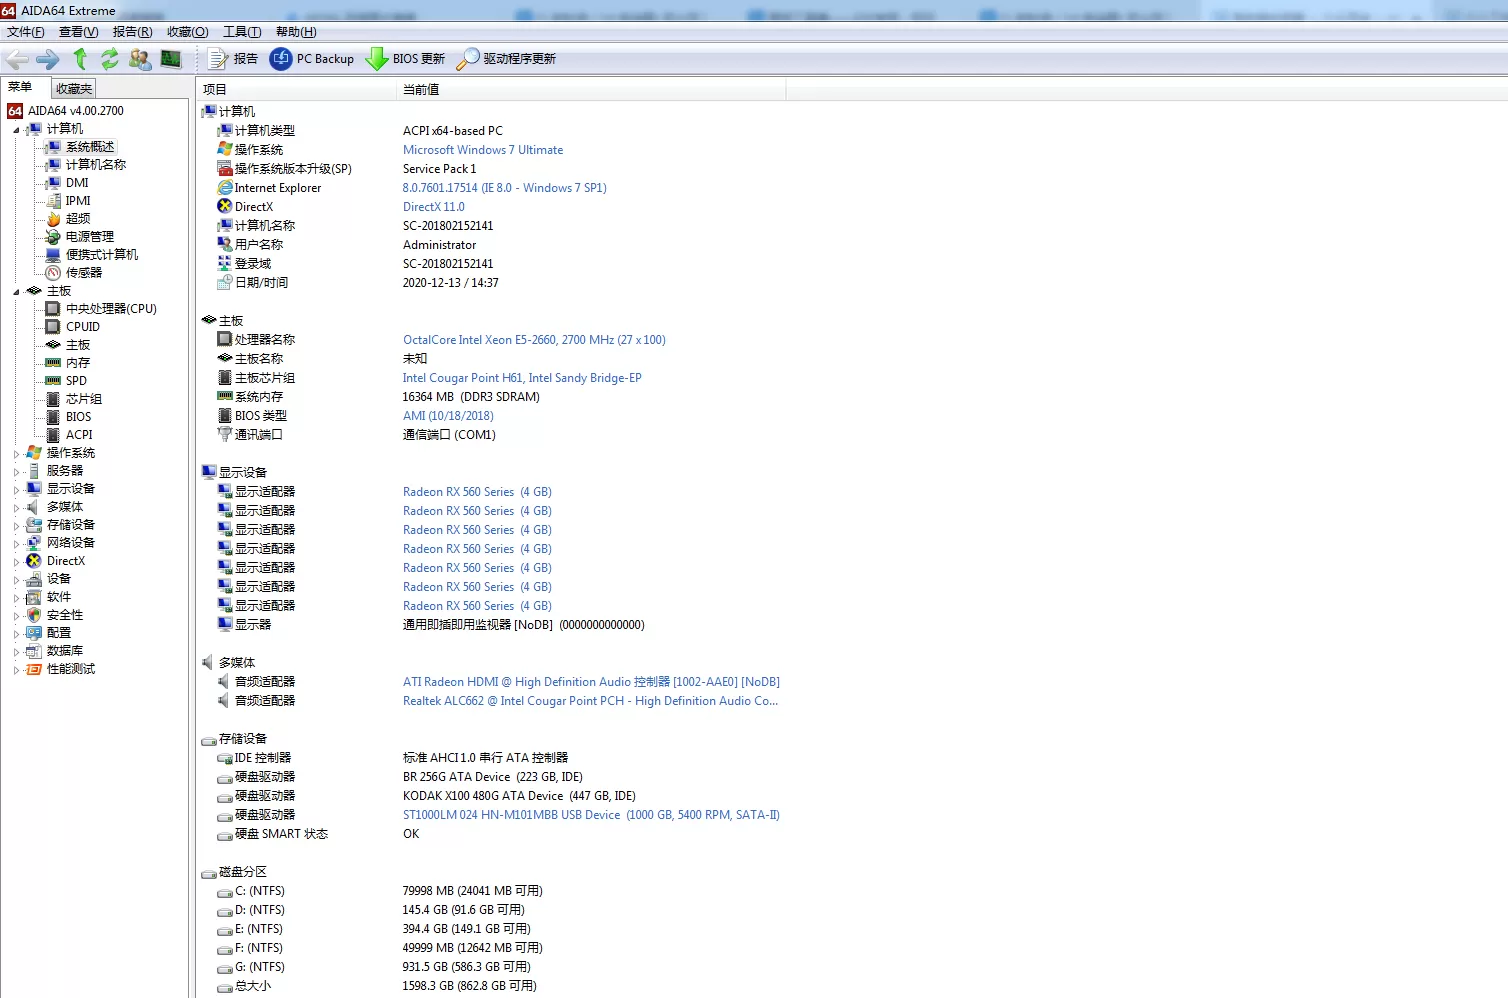
Task: Click the 驱动程序更新 driver update button
Action: (x=506, y=59)
